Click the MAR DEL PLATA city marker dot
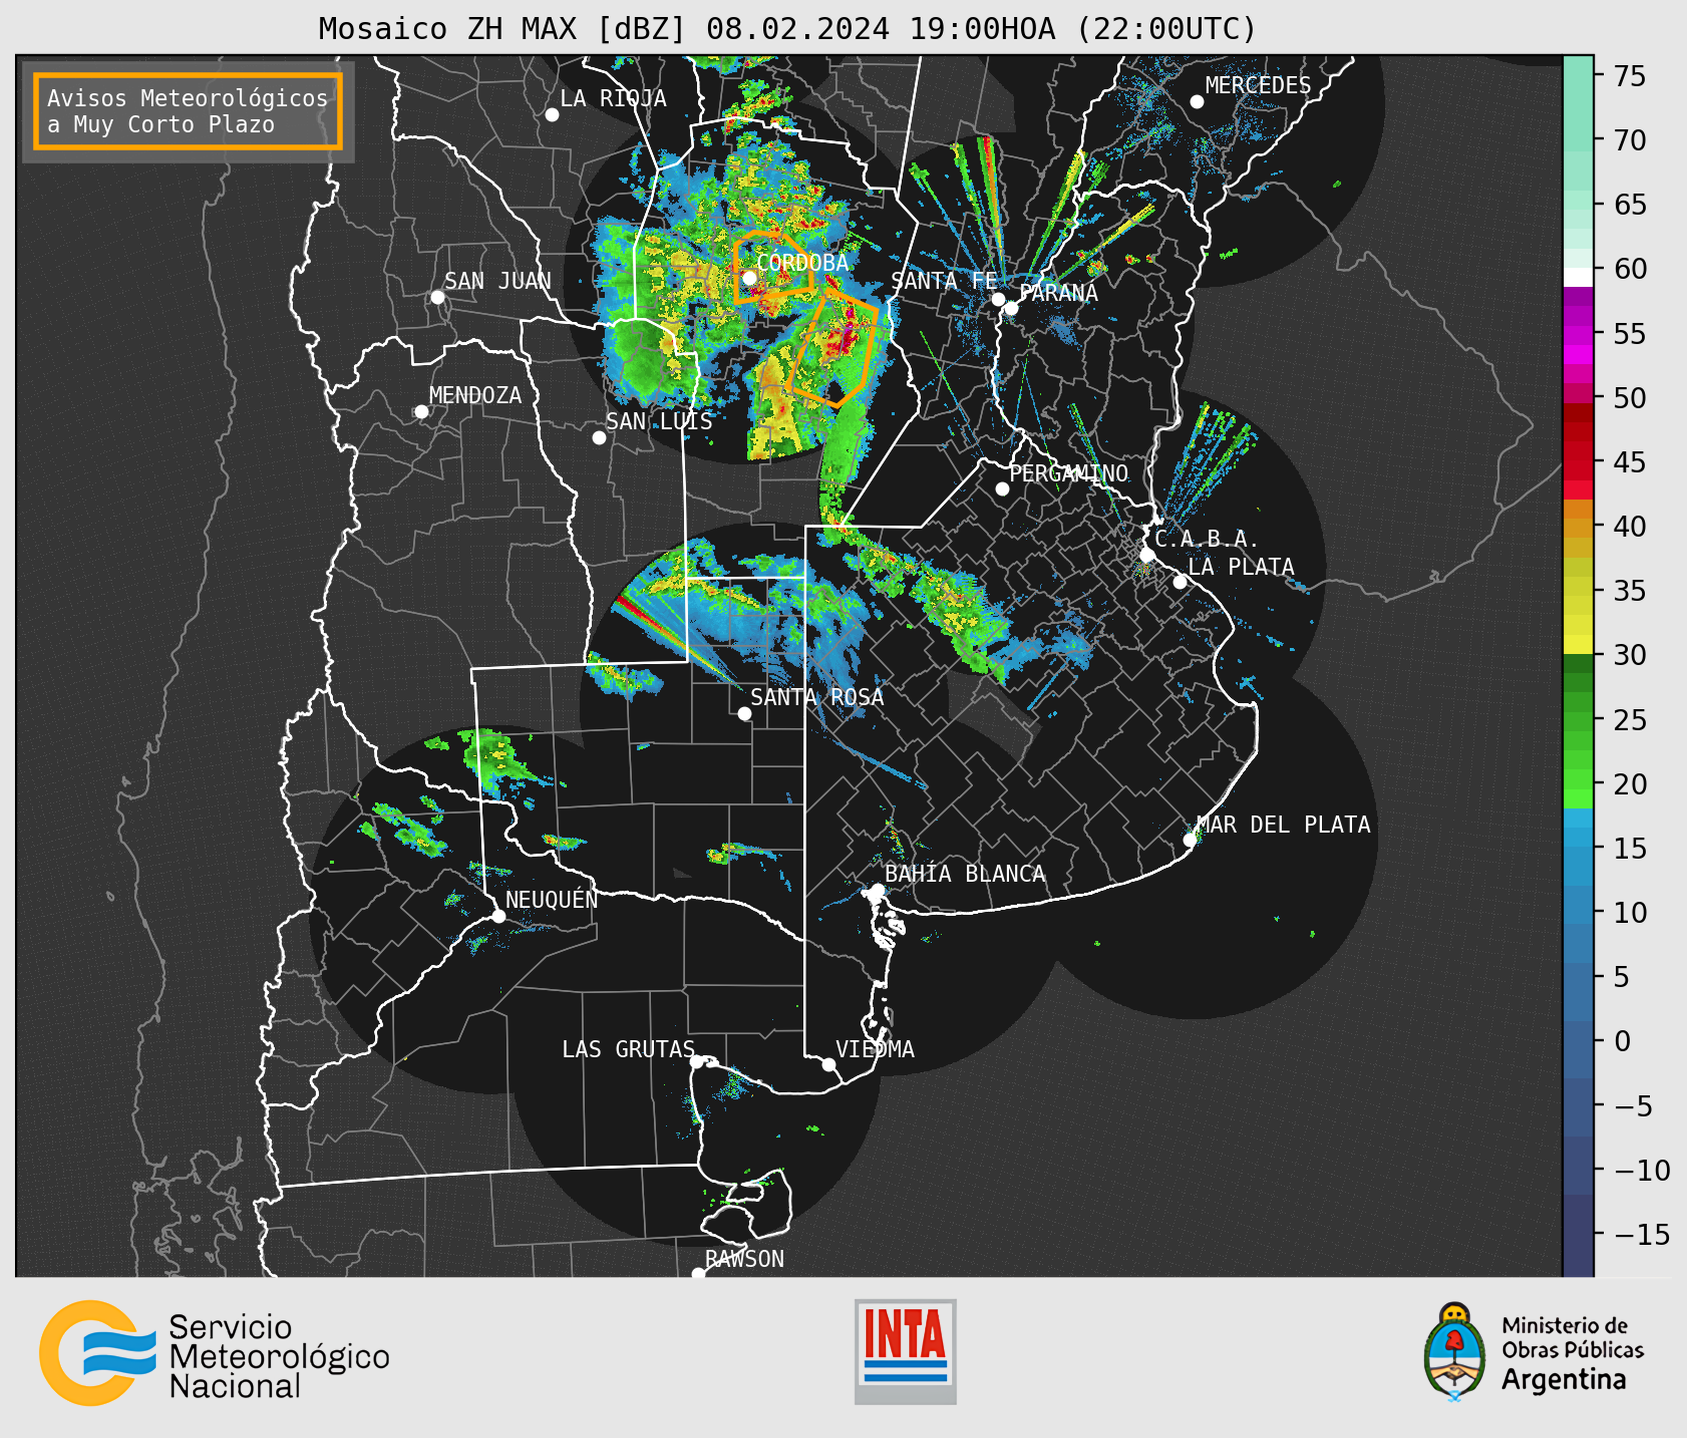The image size is (1687, 1438). tap(1190, 840)
